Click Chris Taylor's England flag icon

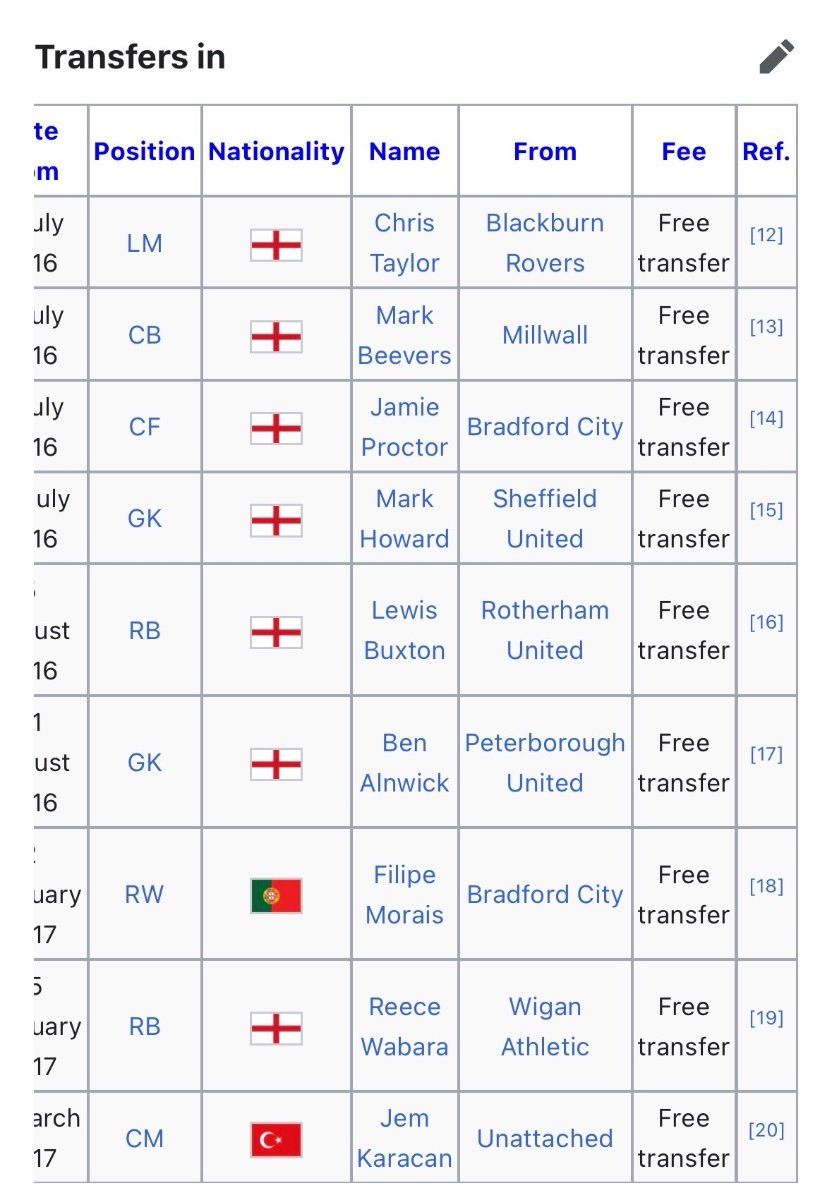276,244
